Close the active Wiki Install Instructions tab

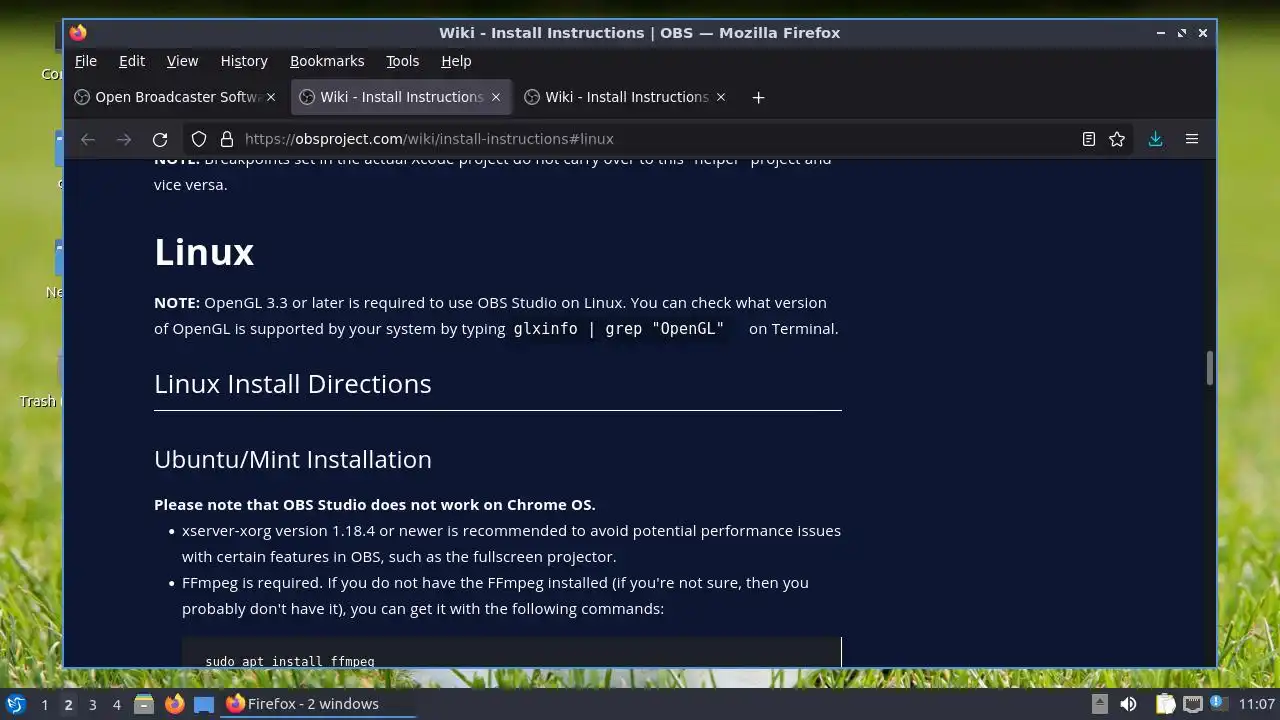tap(496, 97)
